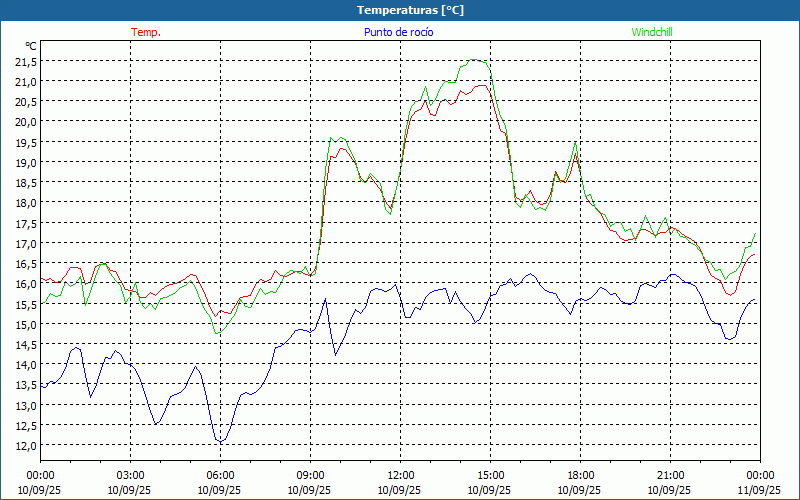Choose the 21:00 time axis label
The width and height of the screenshot is (800, 500).
pos(670,475)
